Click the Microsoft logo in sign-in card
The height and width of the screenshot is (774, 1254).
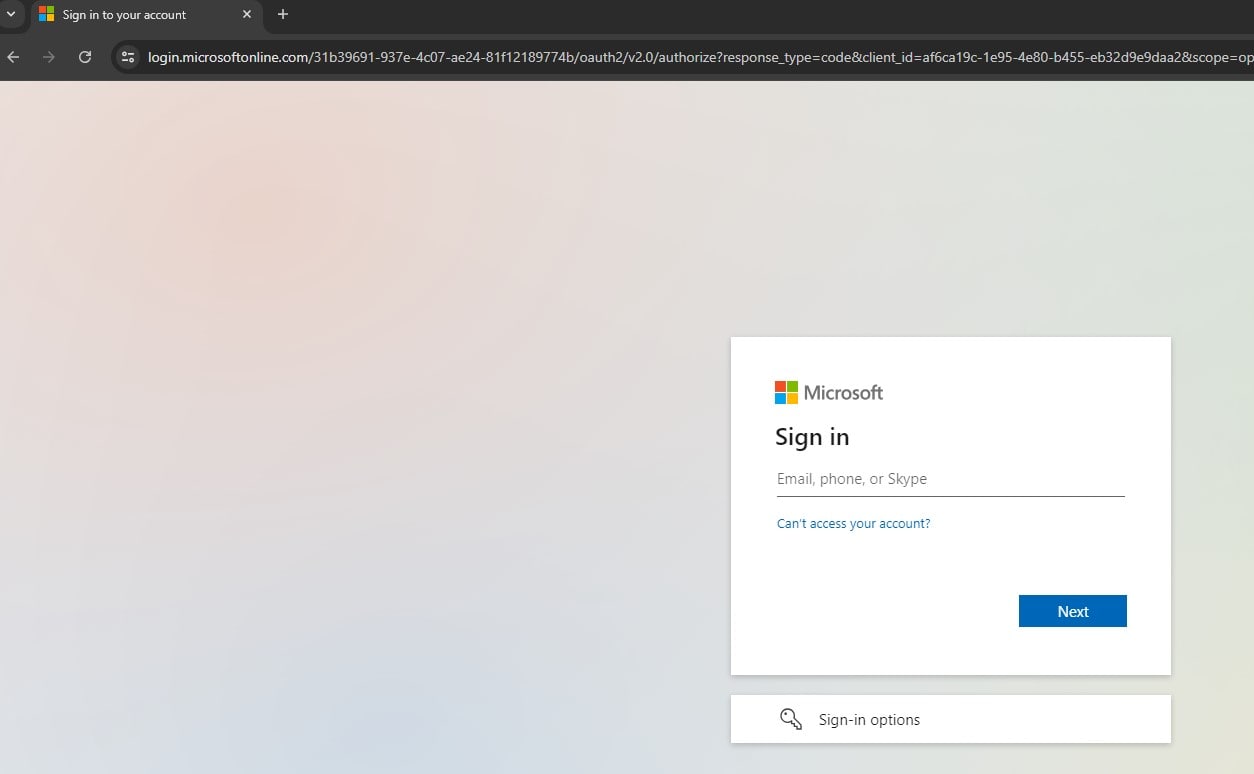[x=829, y=392]
